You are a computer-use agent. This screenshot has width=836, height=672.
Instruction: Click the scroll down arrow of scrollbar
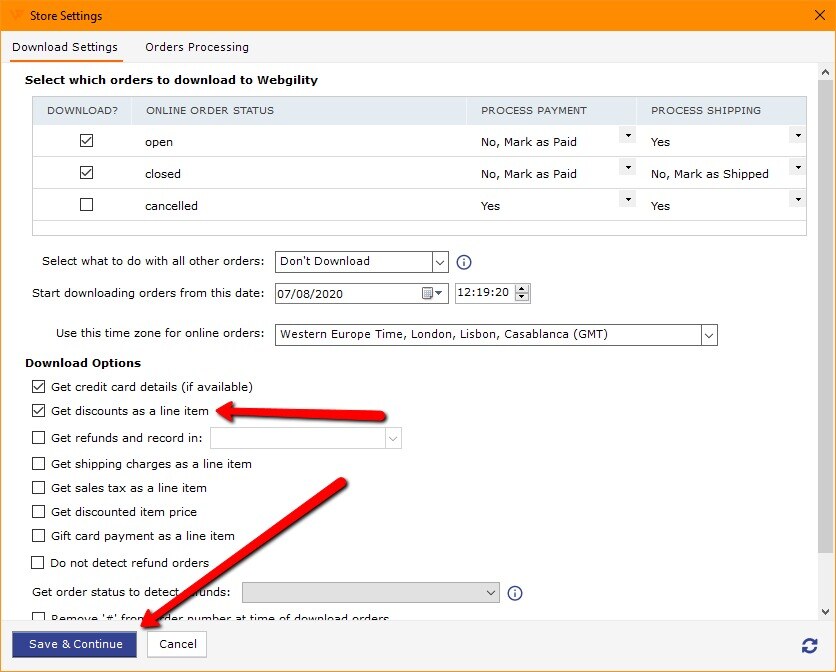point(825,612)
